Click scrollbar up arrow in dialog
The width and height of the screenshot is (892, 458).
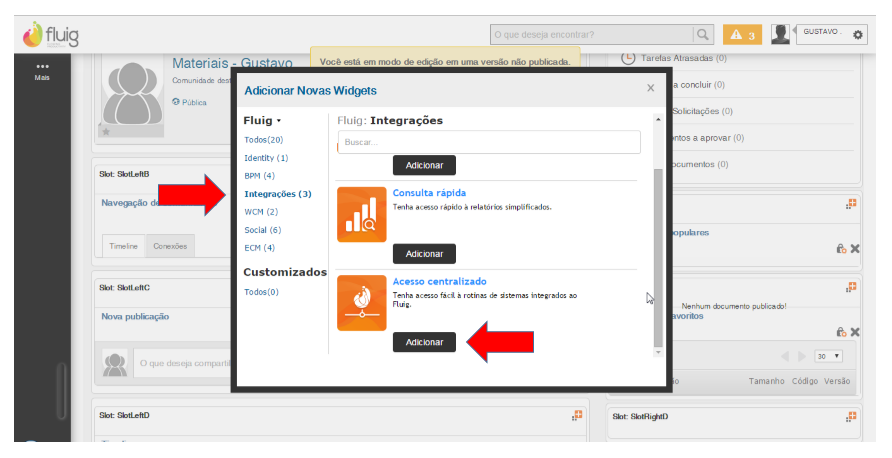coord(658,119)
